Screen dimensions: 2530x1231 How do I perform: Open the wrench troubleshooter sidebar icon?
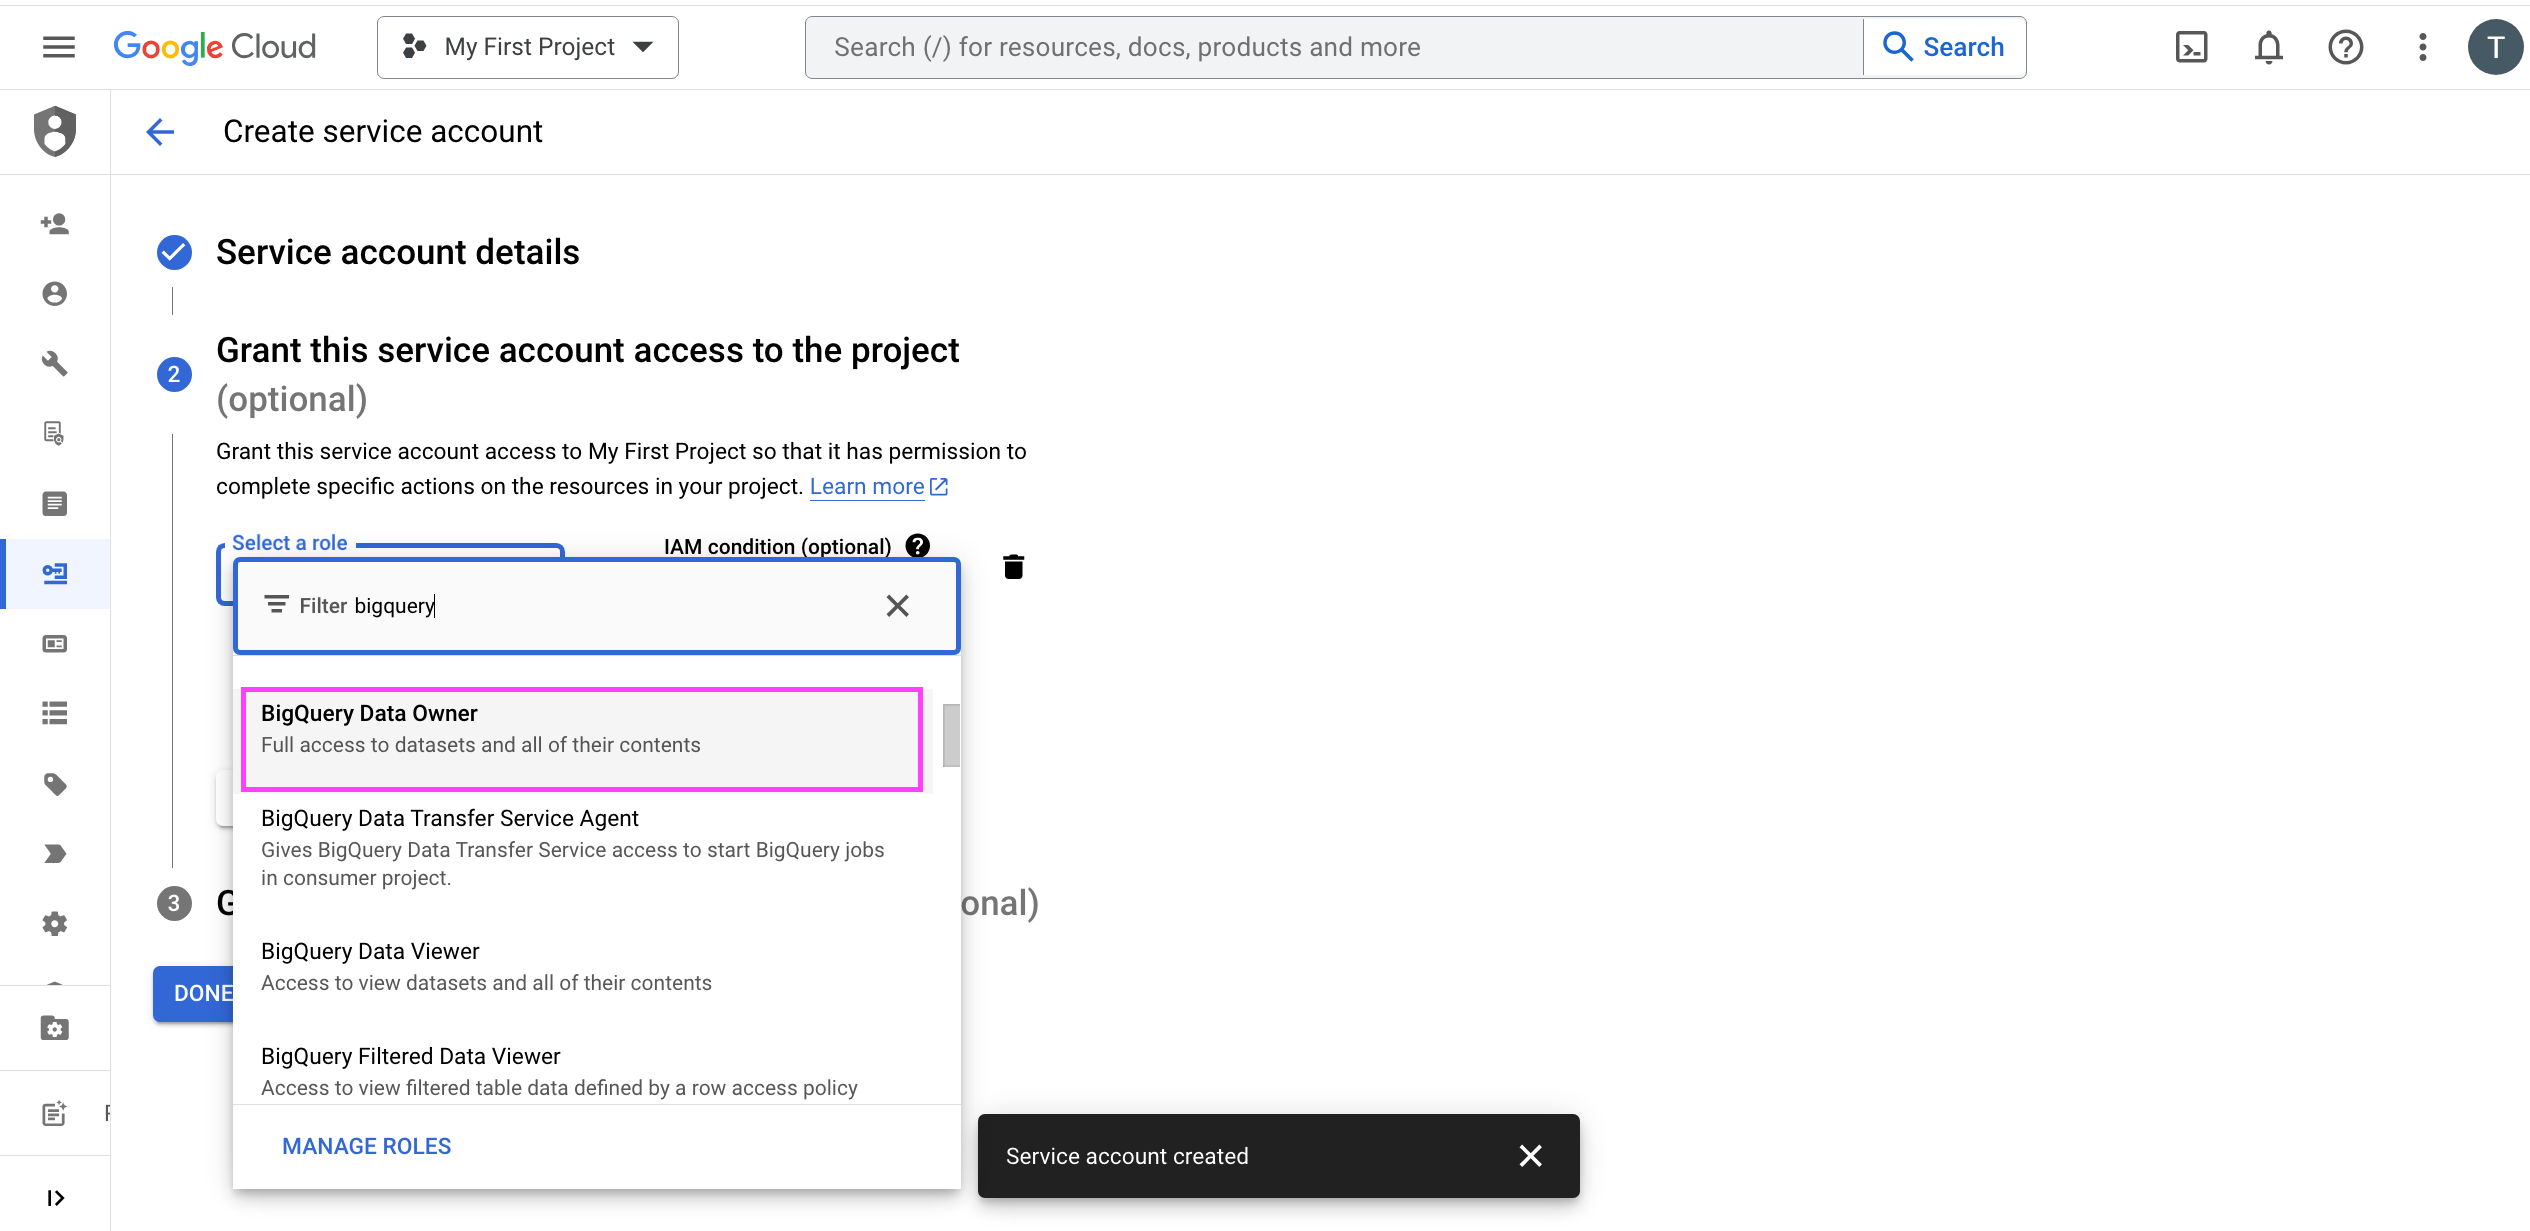coord(55,364)
